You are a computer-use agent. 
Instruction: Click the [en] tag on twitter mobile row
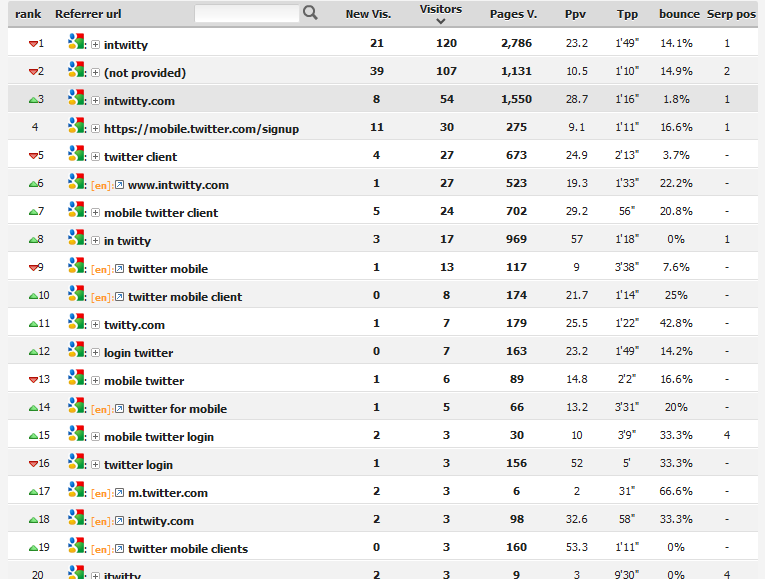click(102, 269)
